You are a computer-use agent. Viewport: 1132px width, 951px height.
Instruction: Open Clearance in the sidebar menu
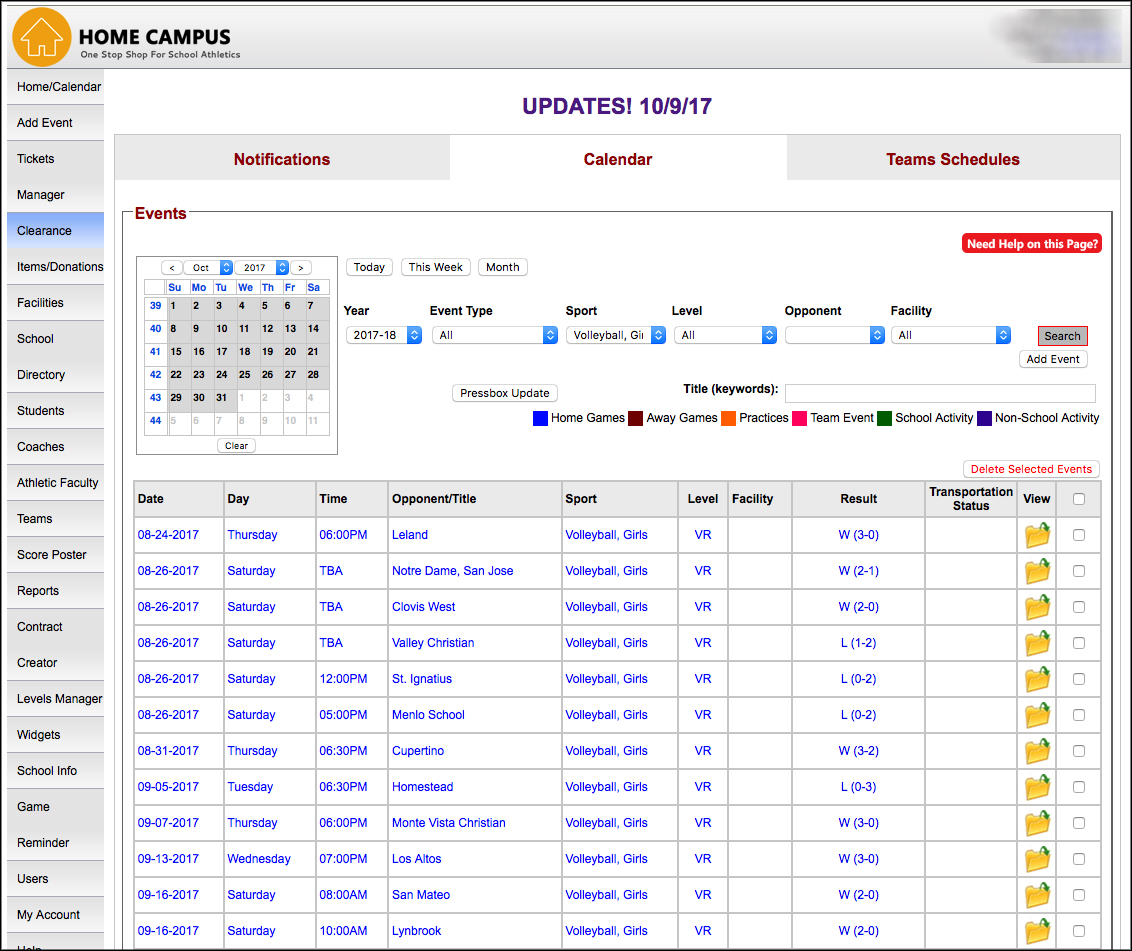tap(56, 231)
